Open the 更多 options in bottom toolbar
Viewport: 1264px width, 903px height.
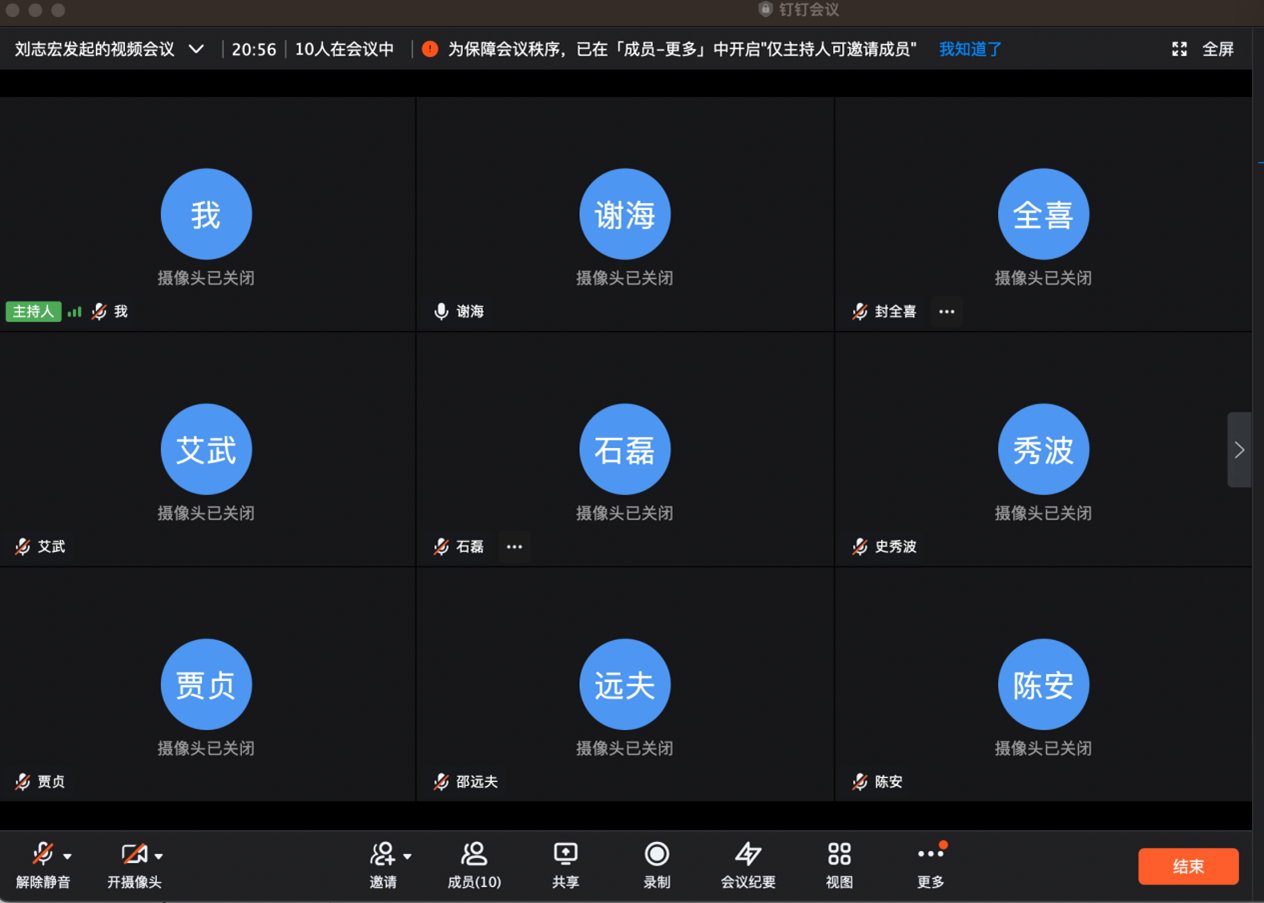(930, 855)
